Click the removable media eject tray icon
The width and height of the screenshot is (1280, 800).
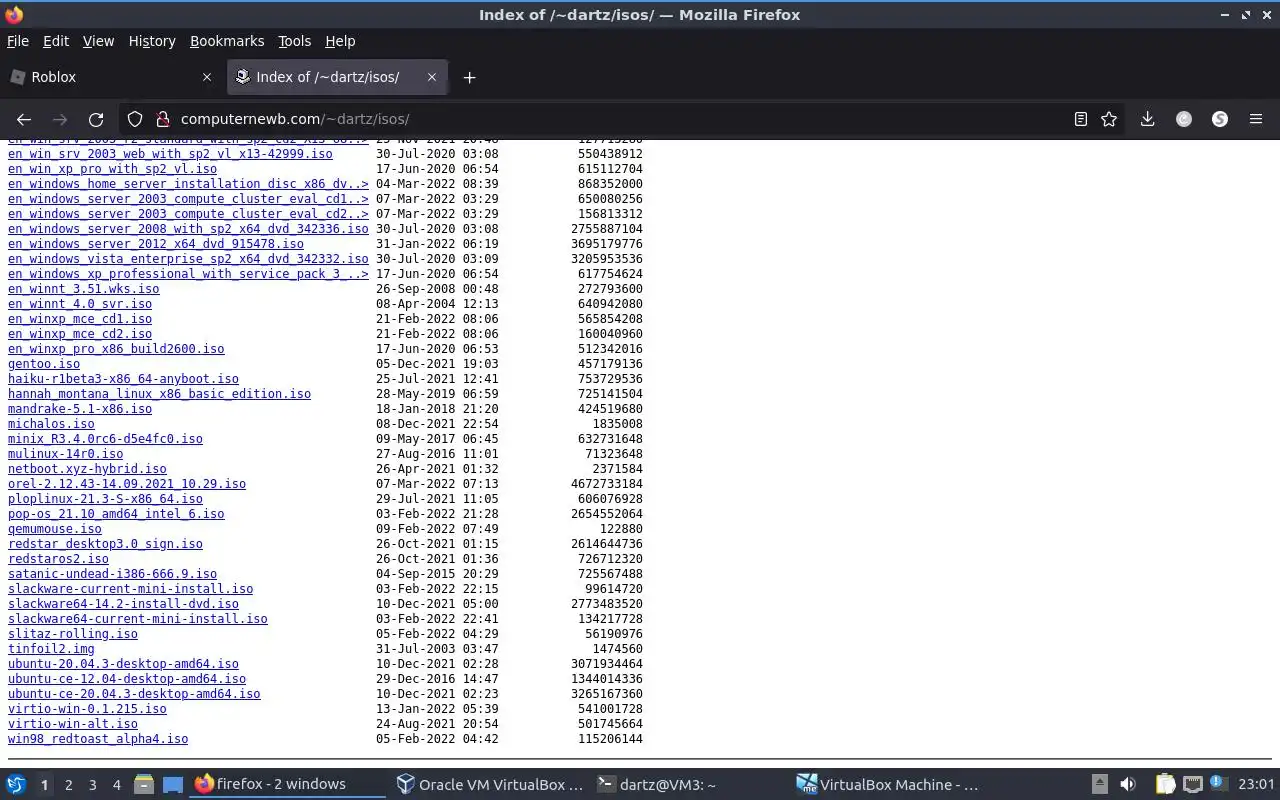click(1099, 784)
